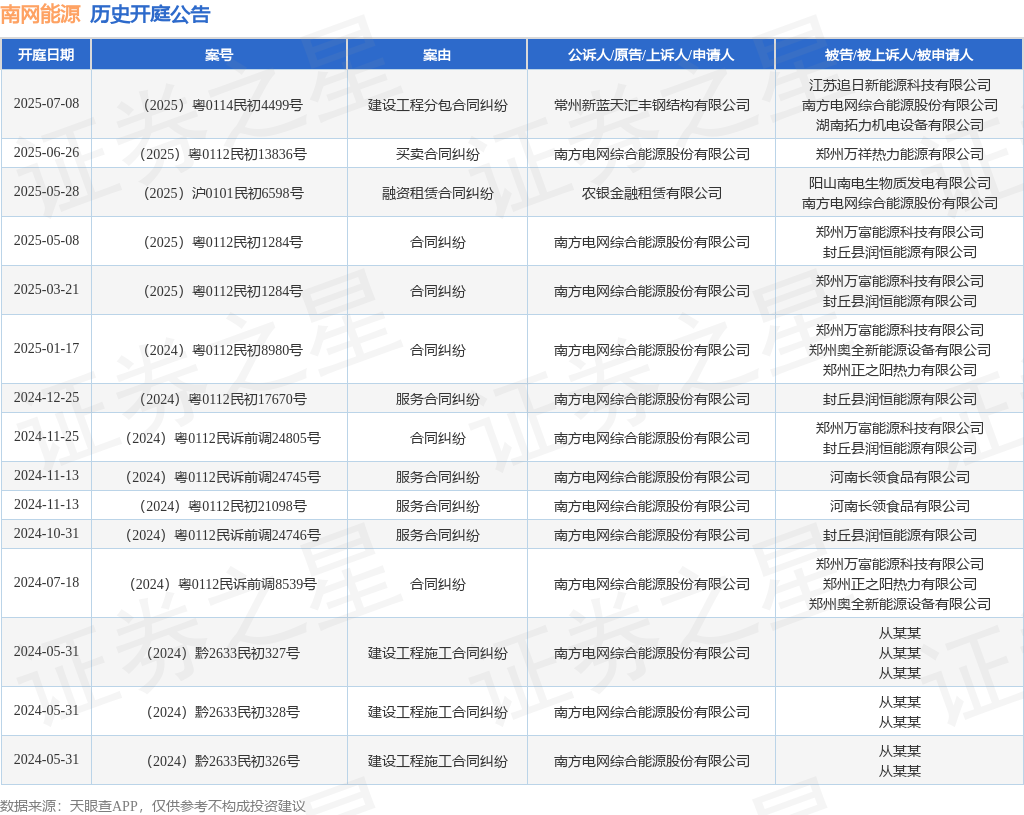This screenshot has width=1024, height=815.
Task: Click the date 2024-12-25
Action: click(46, 397)
